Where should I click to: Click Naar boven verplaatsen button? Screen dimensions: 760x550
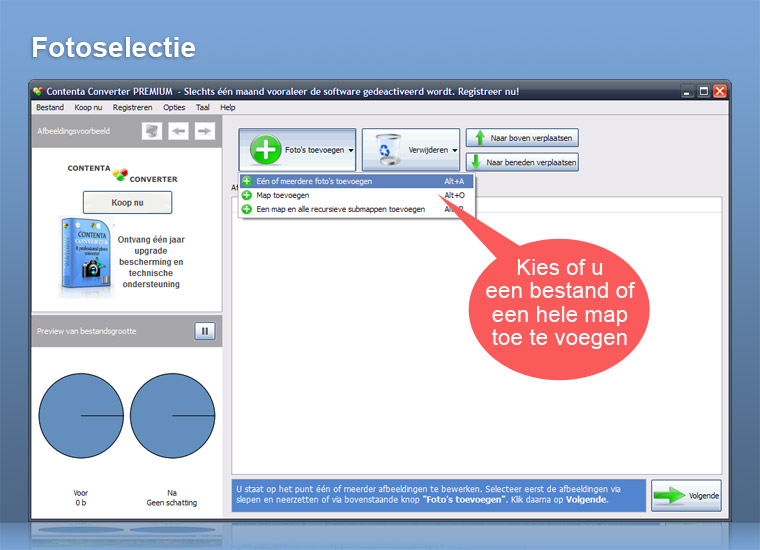522,138
